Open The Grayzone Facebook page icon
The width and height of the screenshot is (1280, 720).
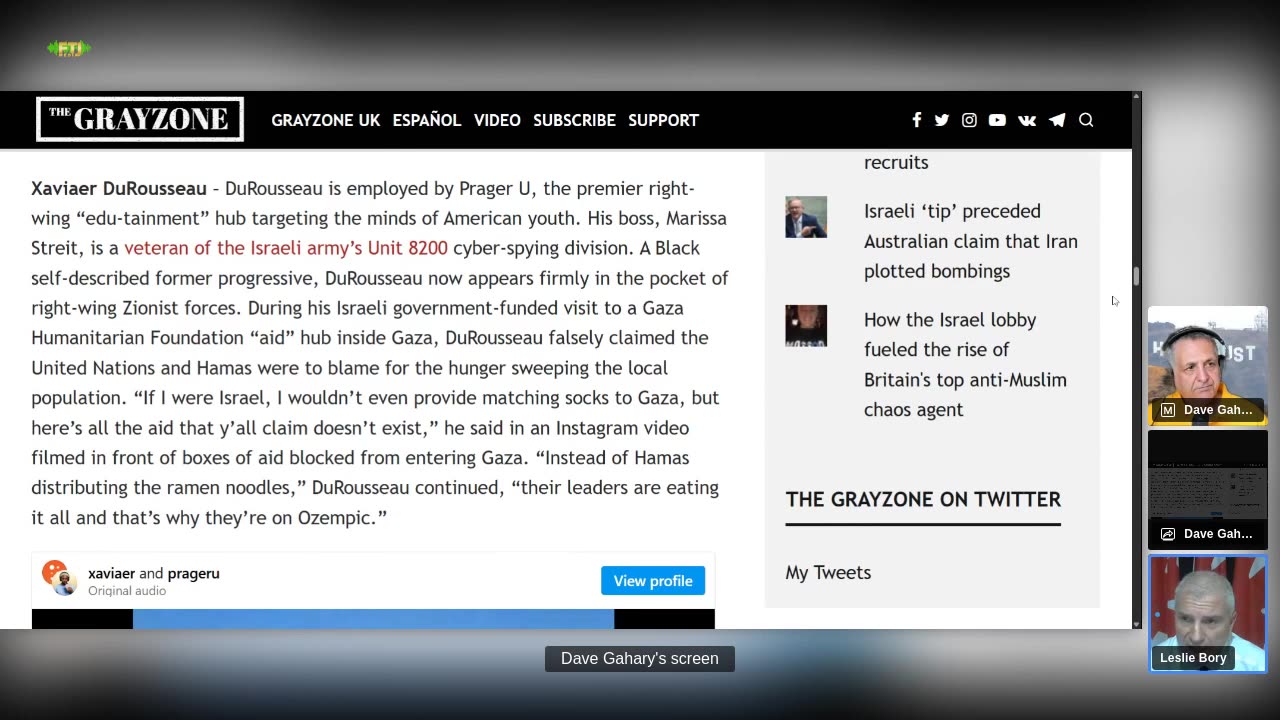pos(916,120)
